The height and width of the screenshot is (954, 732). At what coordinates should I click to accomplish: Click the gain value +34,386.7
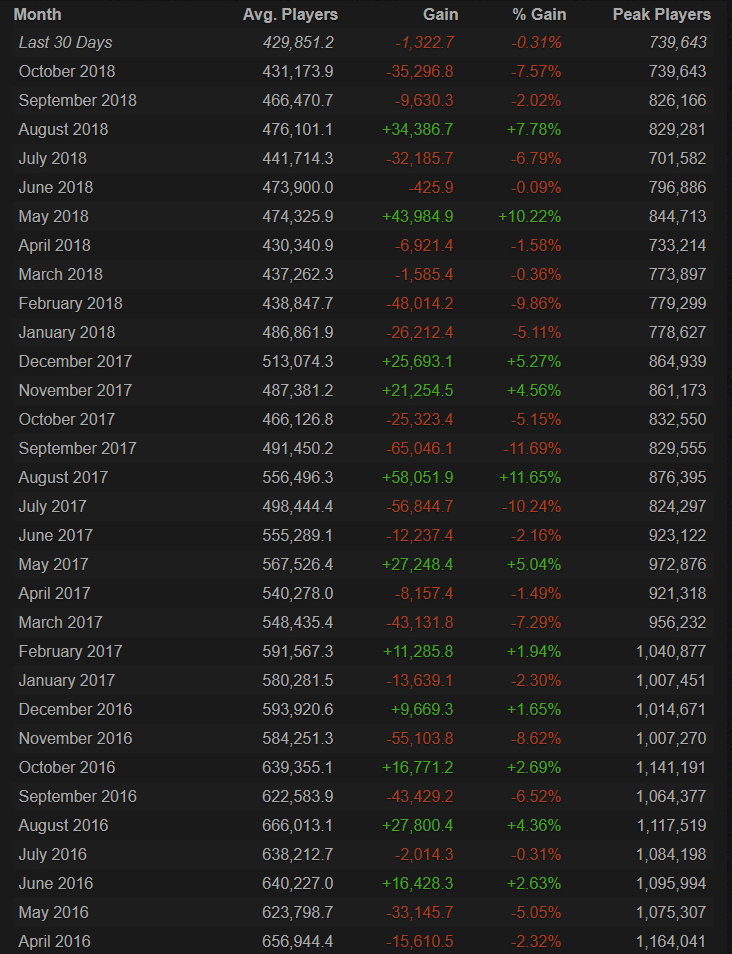[x=417, y=130]
